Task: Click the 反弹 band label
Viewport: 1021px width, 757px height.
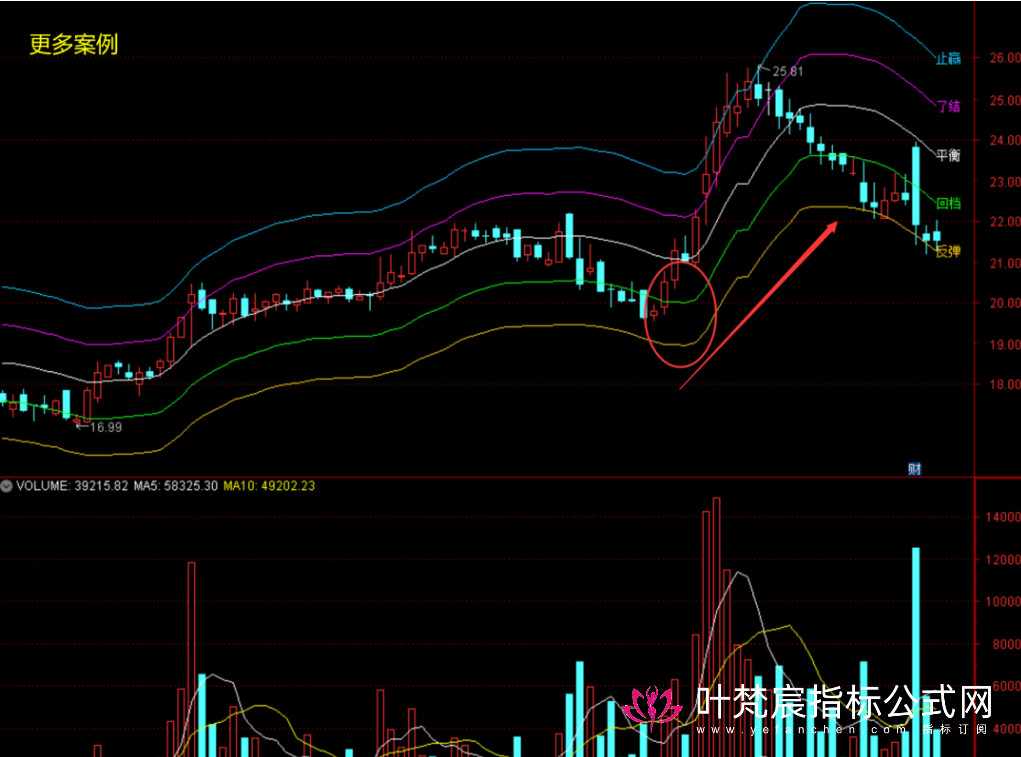Action: pyautogui.click(x=948, y=251)
